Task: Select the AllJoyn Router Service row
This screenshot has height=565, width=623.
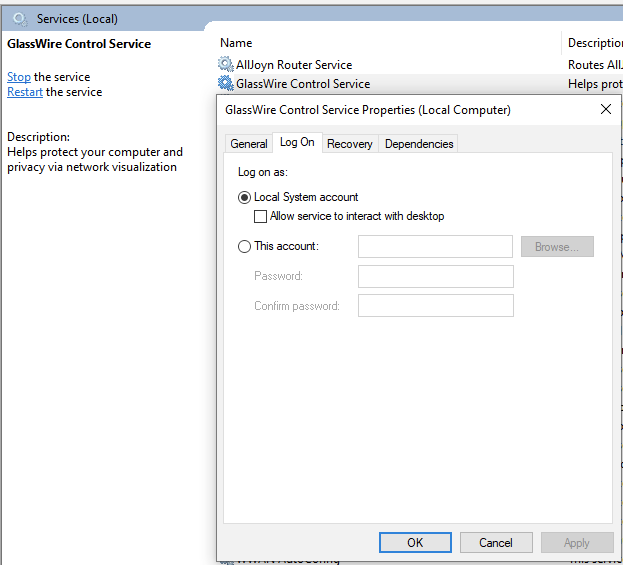Action: tap(420, 64)
